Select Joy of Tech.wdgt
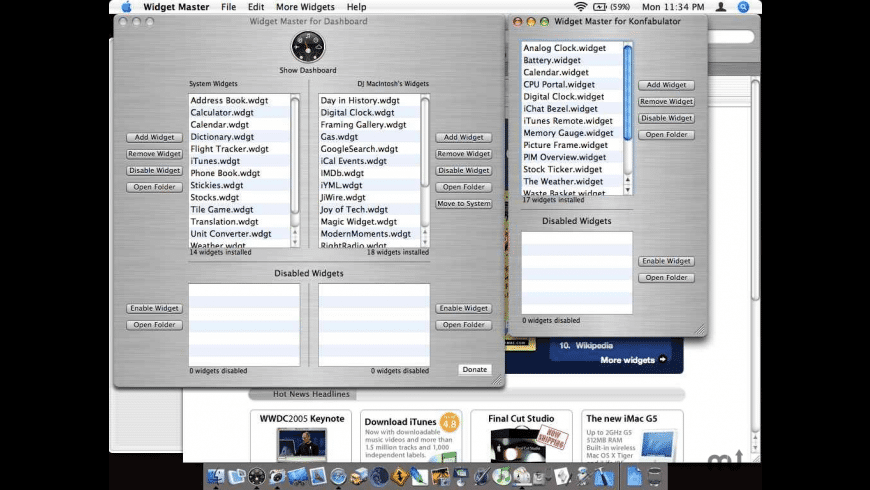This screenshot has height=490, width=870. click(370, 209)
